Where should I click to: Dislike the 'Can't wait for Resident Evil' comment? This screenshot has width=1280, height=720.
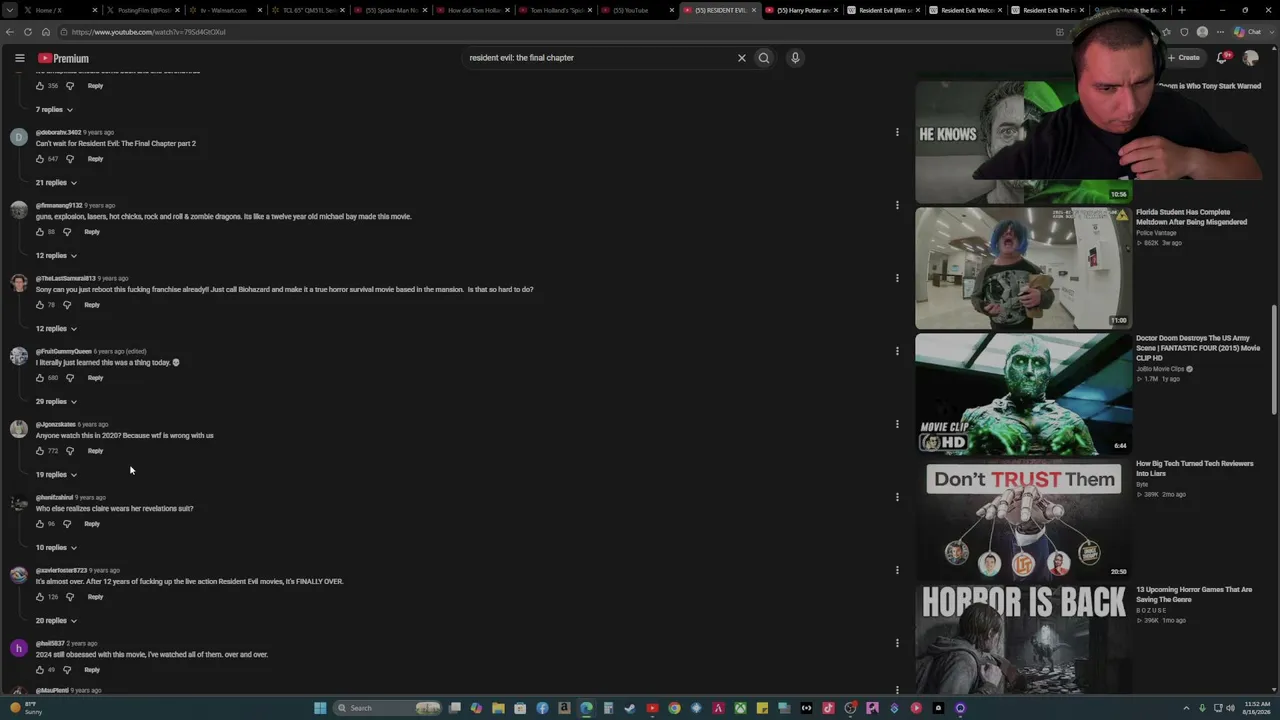tap(70, 159)
